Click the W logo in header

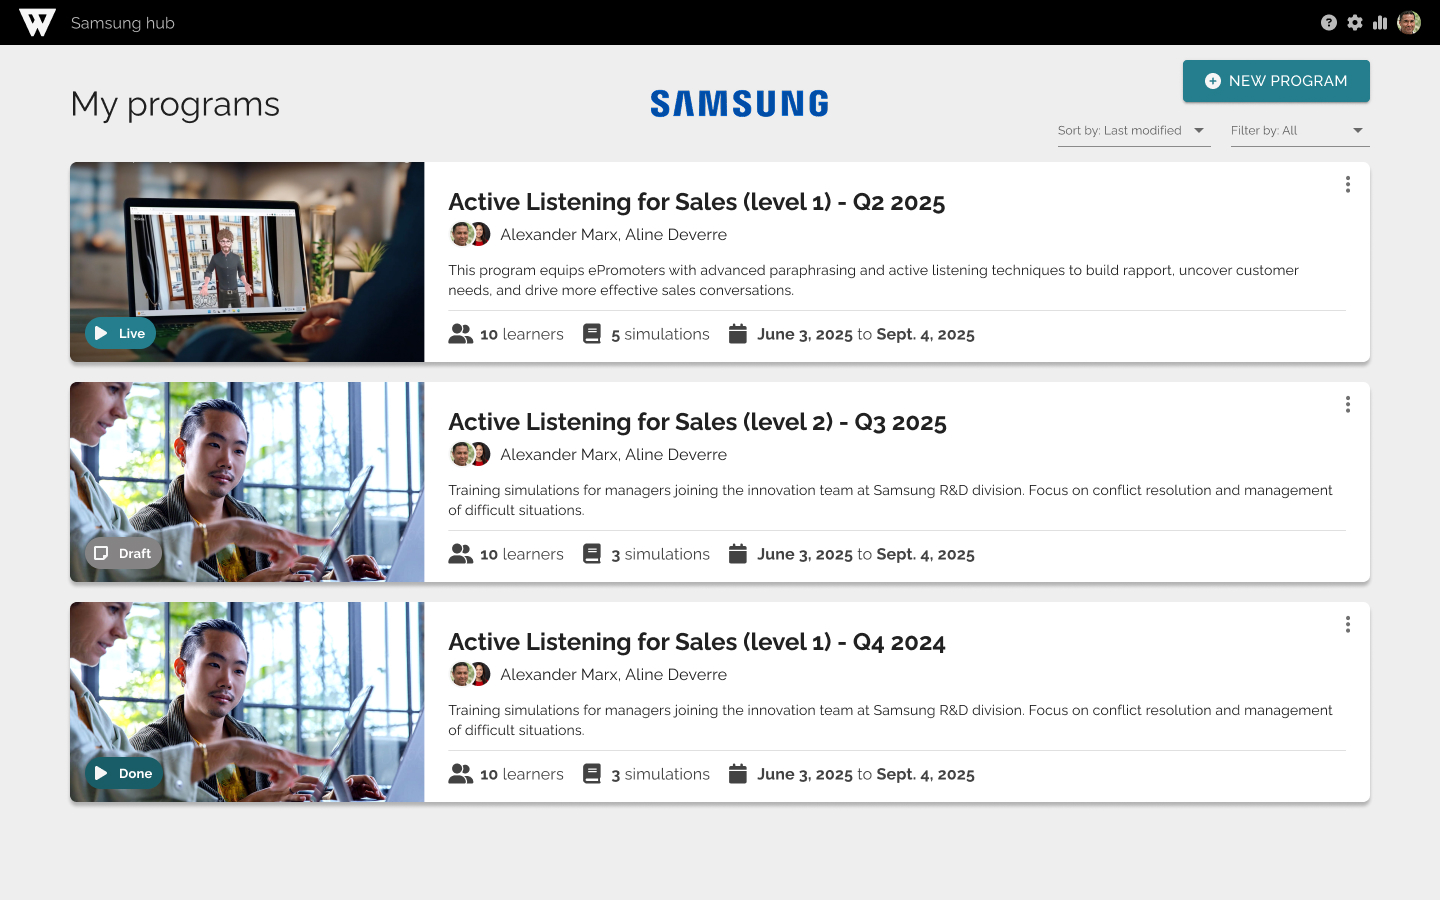pos(37,23)
